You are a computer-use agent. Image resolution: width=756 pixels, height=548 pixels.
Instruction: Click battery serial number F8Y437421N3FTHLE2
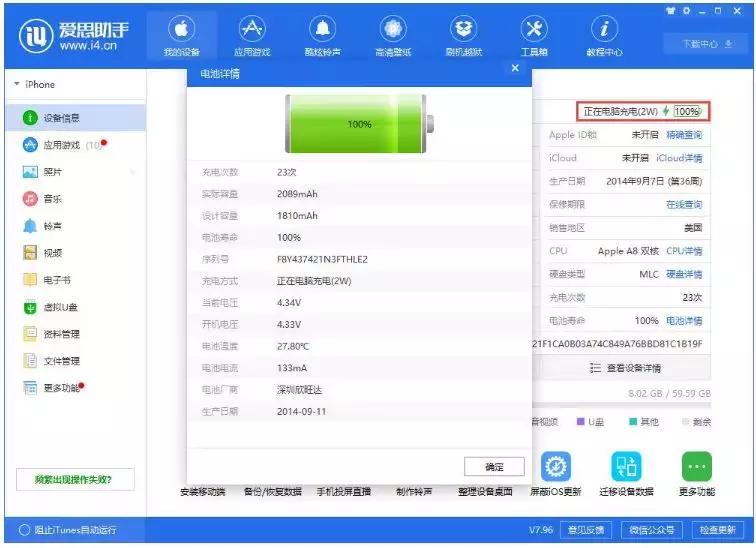[322, 259]
